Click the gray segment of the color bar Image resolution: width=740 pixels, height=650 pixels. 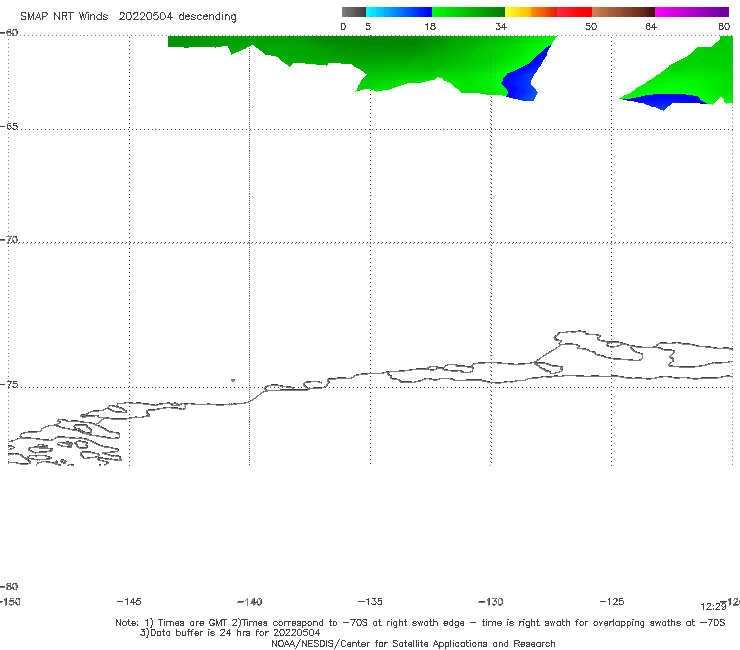(x=353, y=12)
